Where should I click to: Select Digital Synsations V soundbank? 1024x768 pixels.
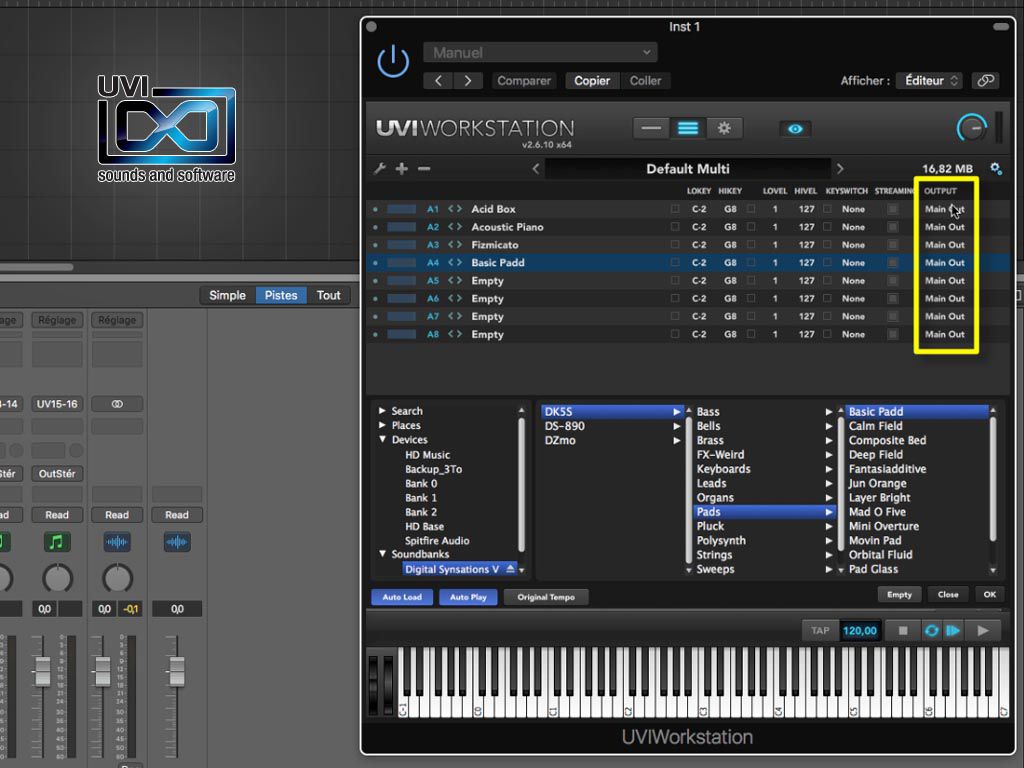(451, 569)
